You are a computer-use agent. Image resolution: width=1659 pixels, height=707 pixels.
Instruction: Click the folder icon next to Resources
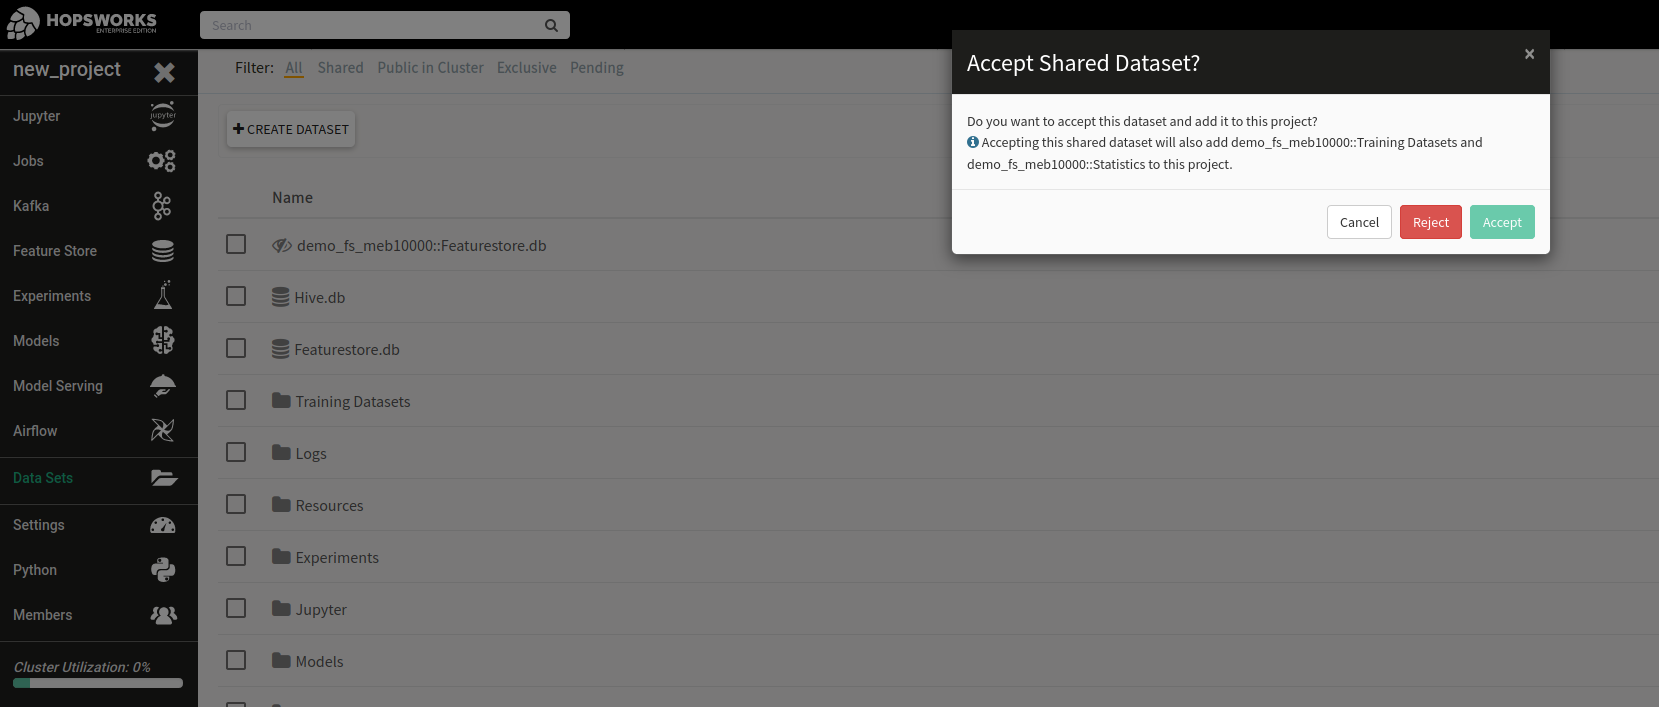click(x=281, y=504)
